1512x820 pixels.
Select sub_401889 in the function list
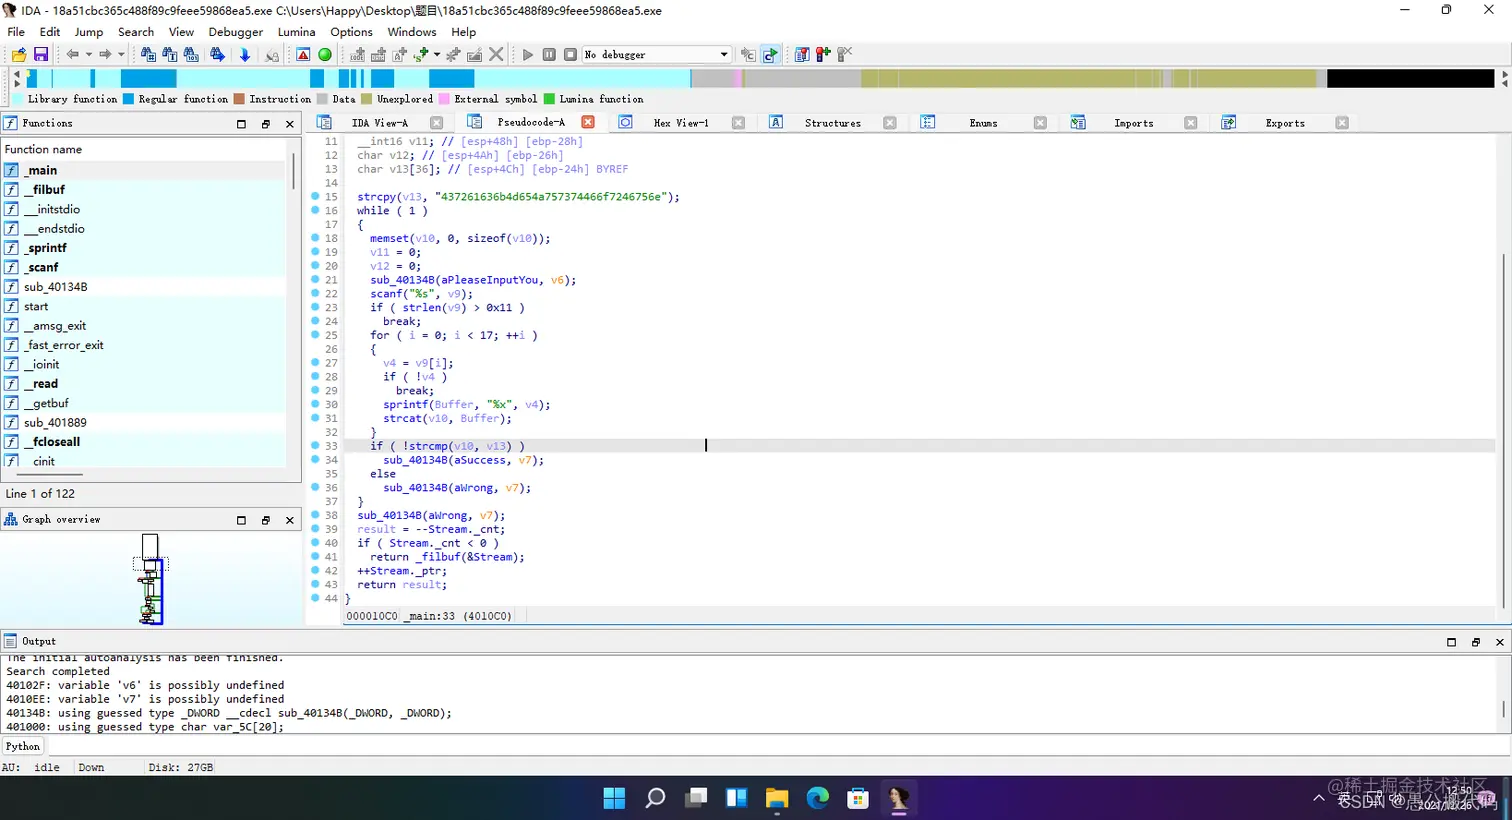(144, 423)
